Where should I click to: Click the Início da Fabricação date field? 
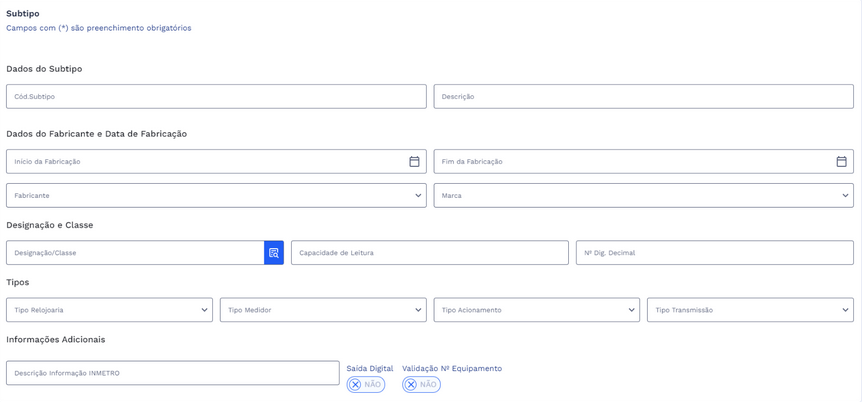coord(200,162)
